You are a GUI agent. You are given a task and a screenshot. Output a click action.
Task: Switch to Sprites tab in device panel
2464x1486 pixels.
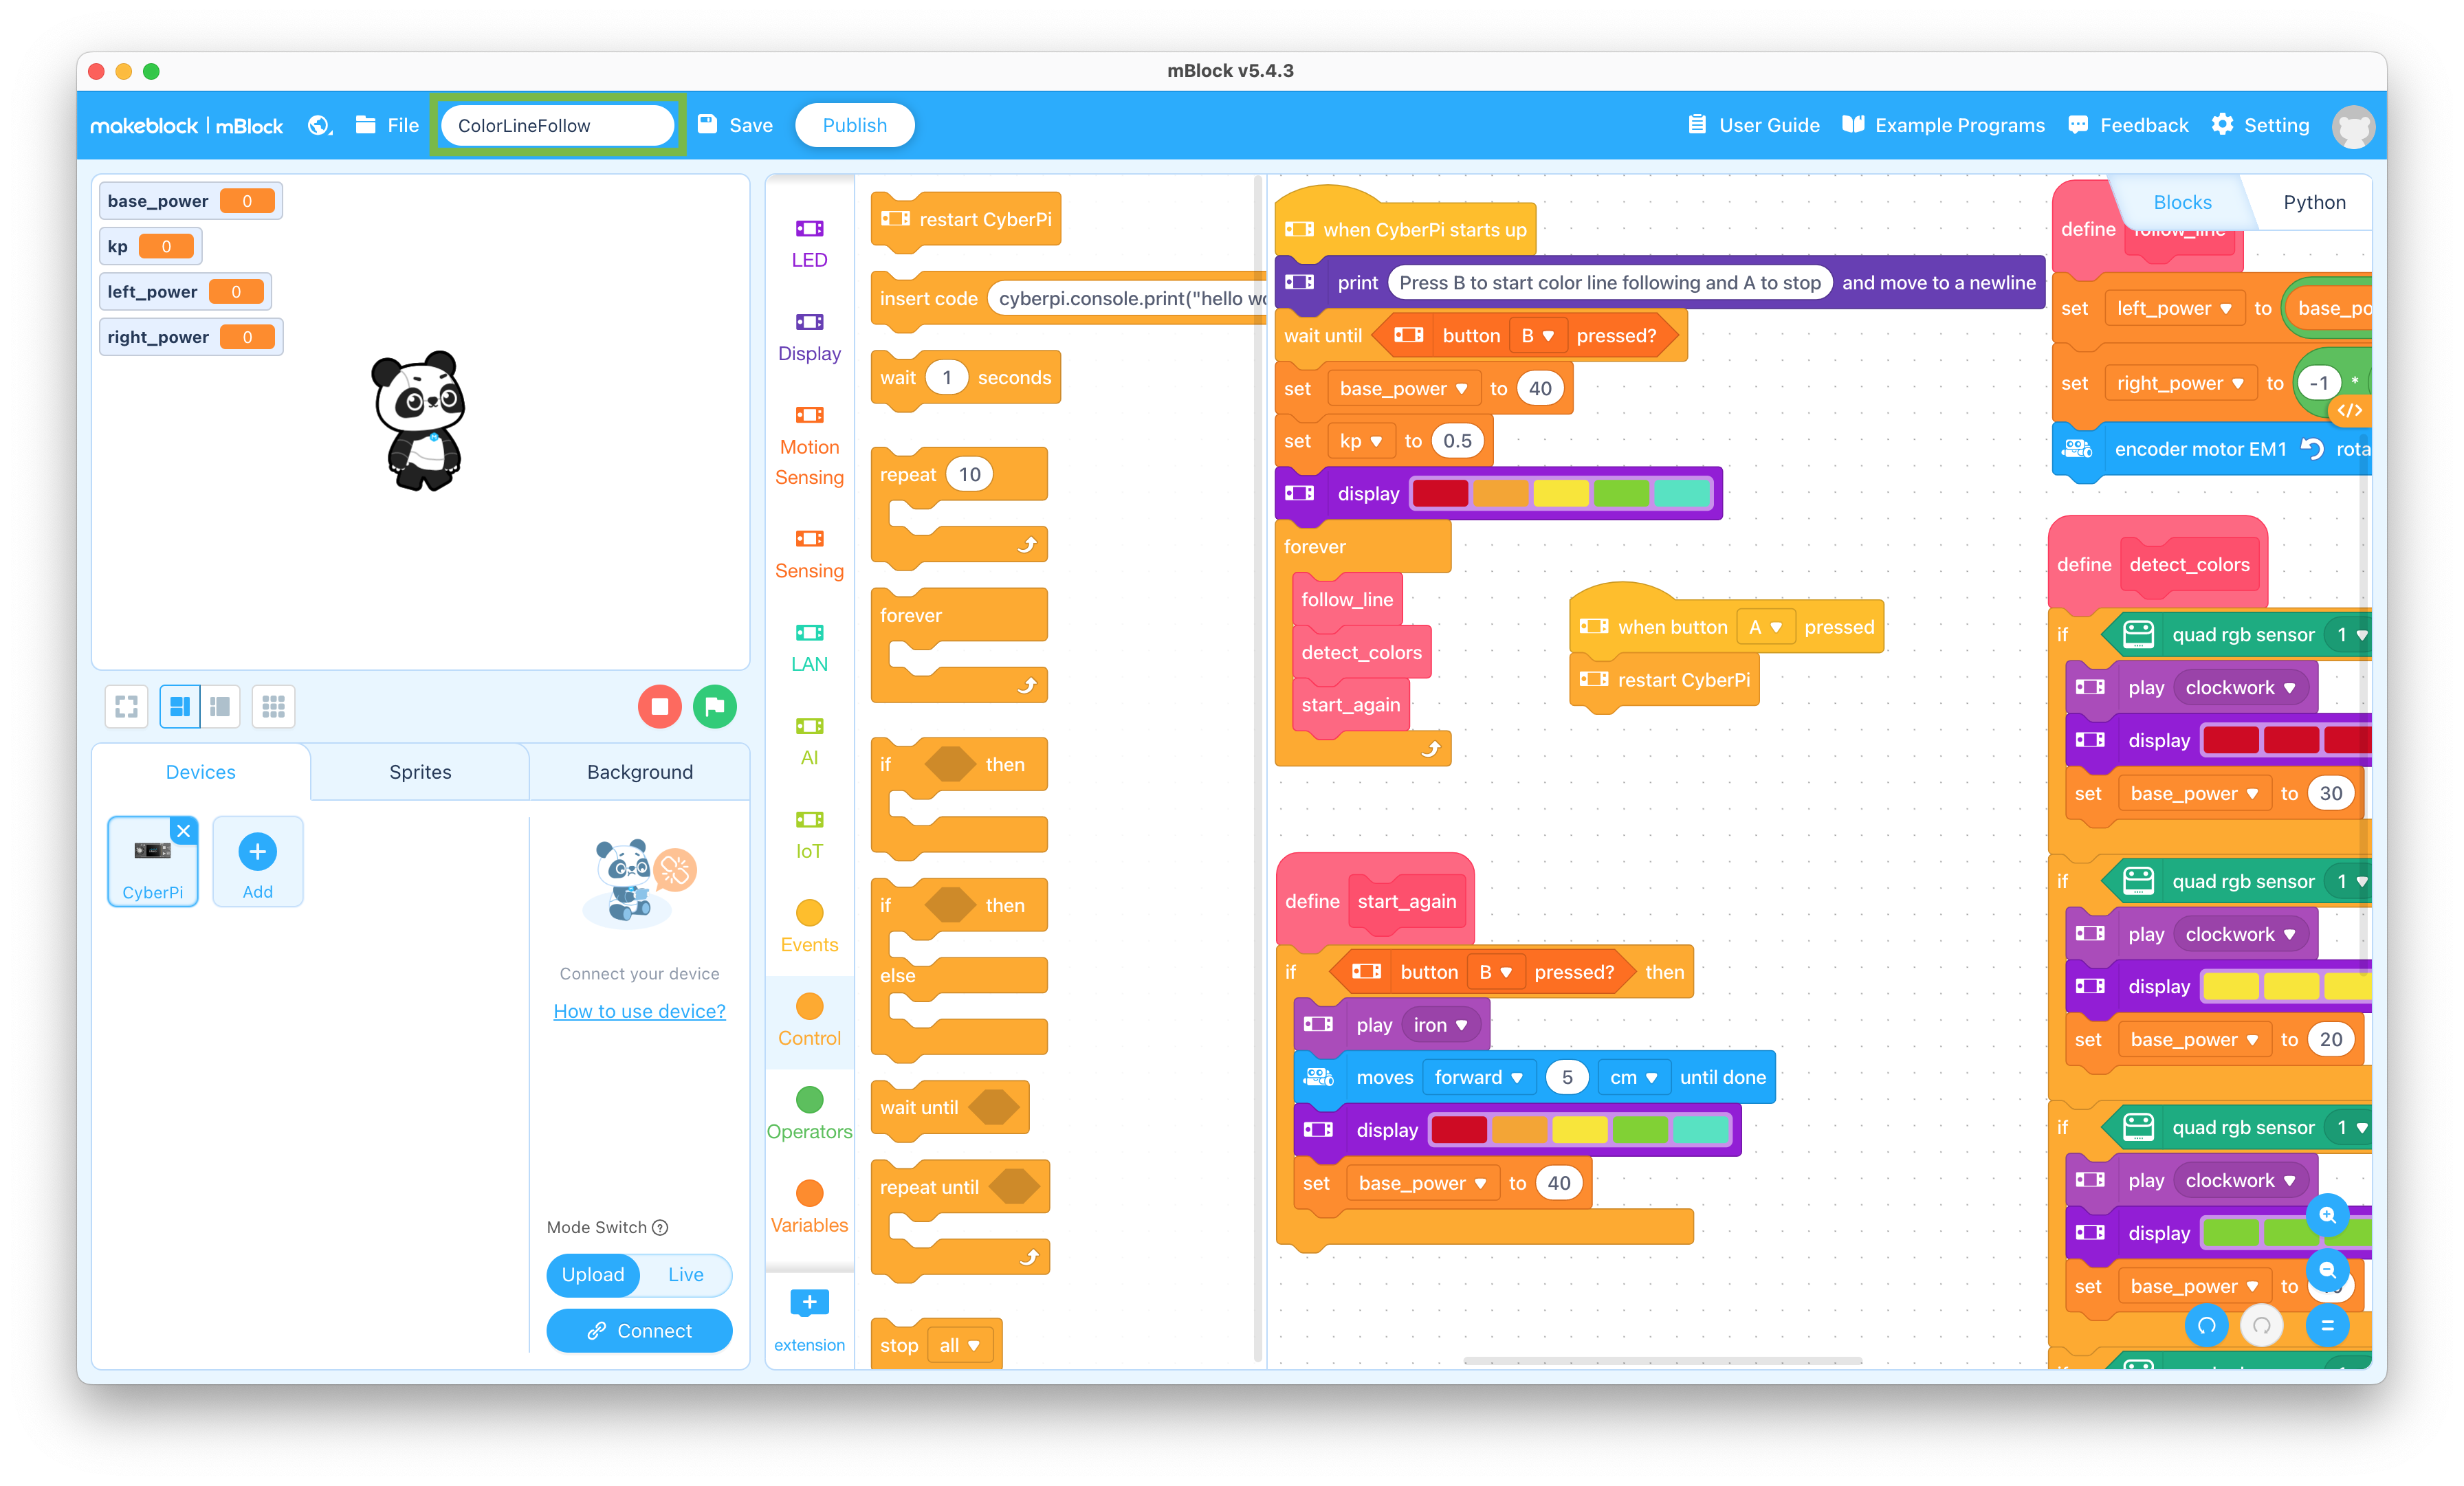click(x=419, y=770)
